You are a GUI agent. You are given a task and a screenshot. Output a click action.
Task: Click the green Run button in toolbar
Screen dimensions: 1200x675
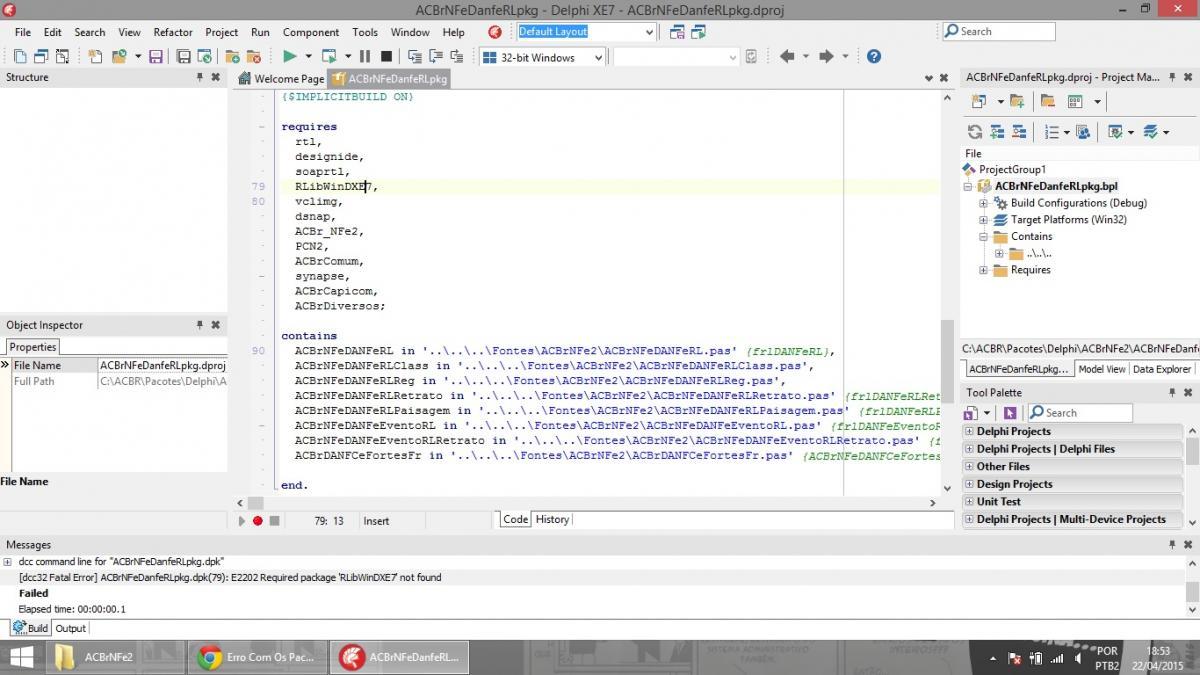289,57
